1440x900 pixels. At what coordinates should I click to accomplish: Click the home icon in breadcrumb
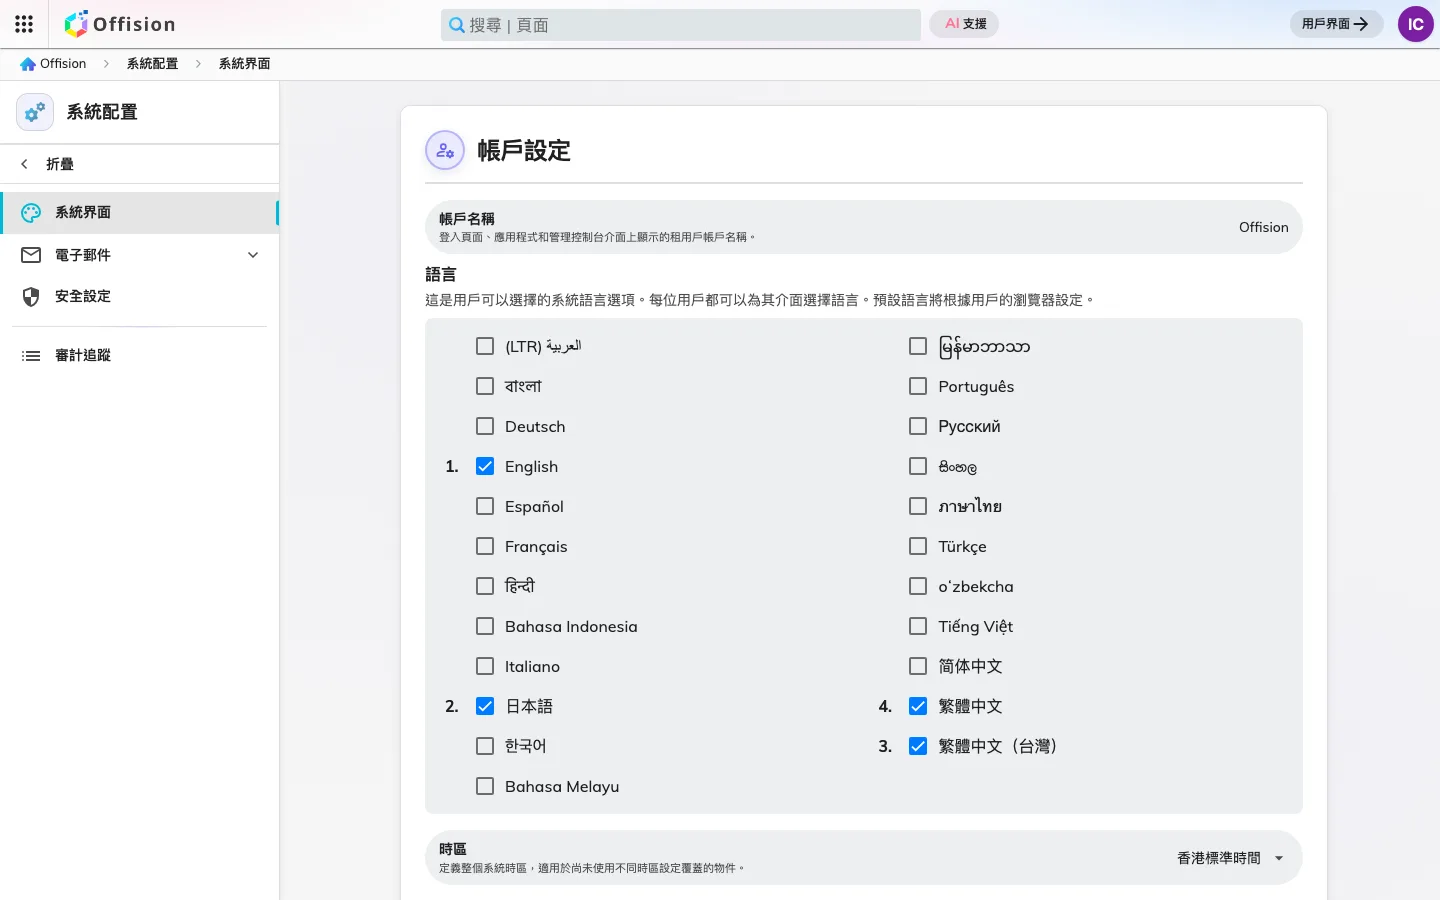[28, 64]
